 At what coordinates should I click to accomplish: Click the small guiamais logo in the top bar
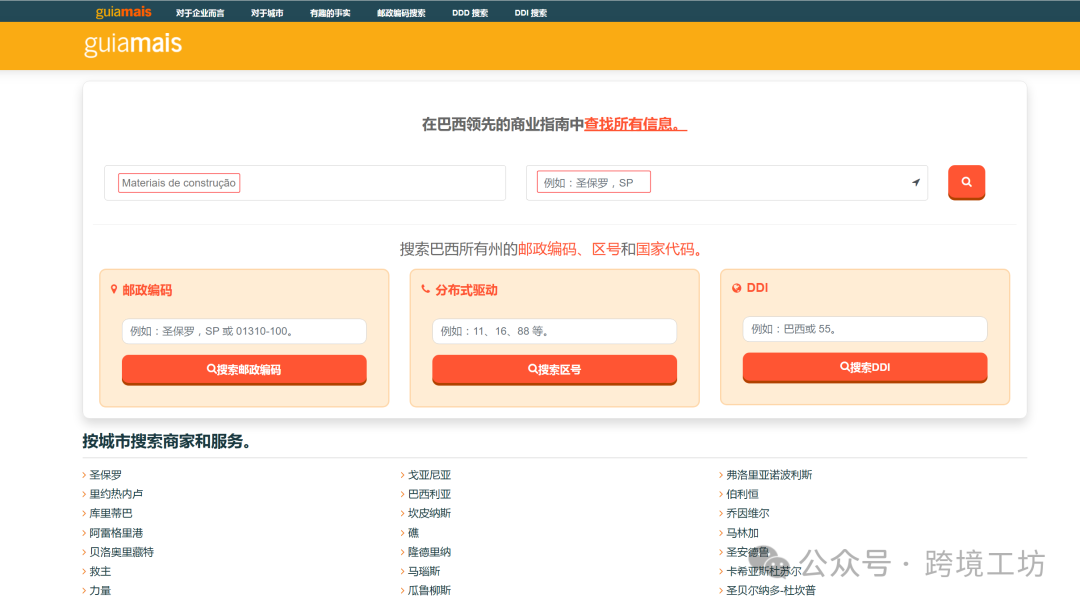(122, 11)
